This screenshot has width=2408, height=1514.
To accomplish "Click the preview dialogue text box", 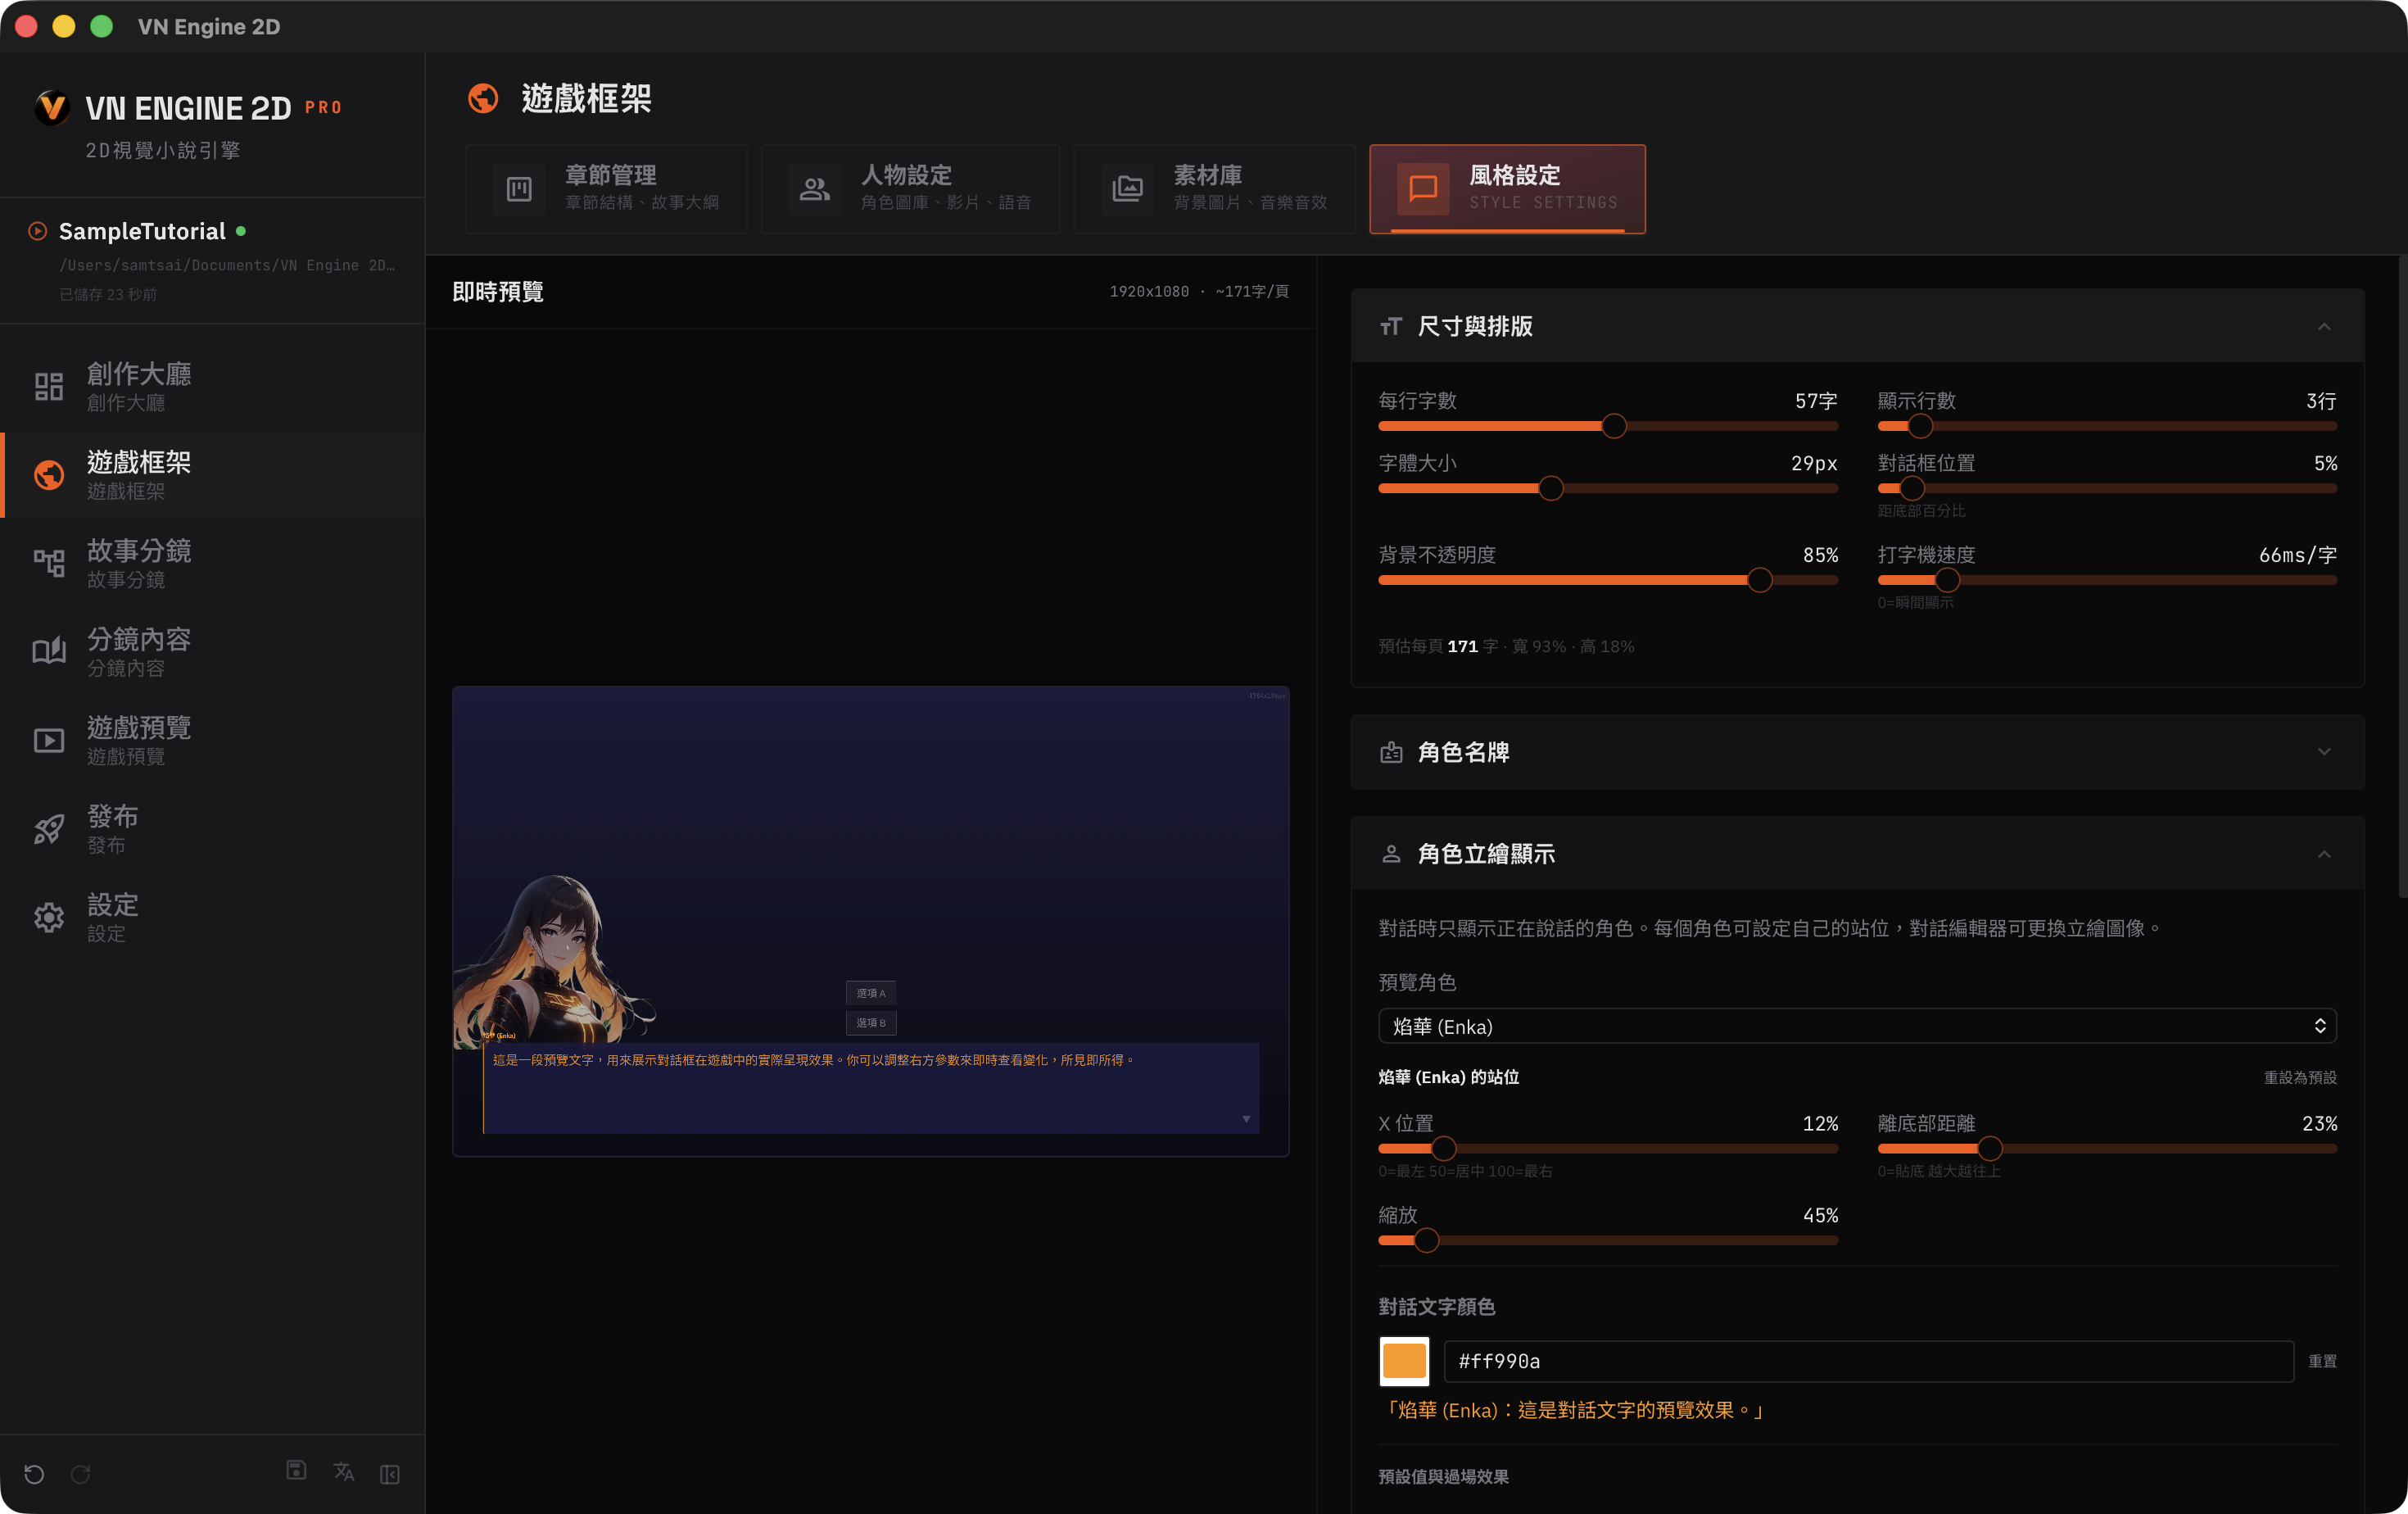I will (x=871, y=1088).
